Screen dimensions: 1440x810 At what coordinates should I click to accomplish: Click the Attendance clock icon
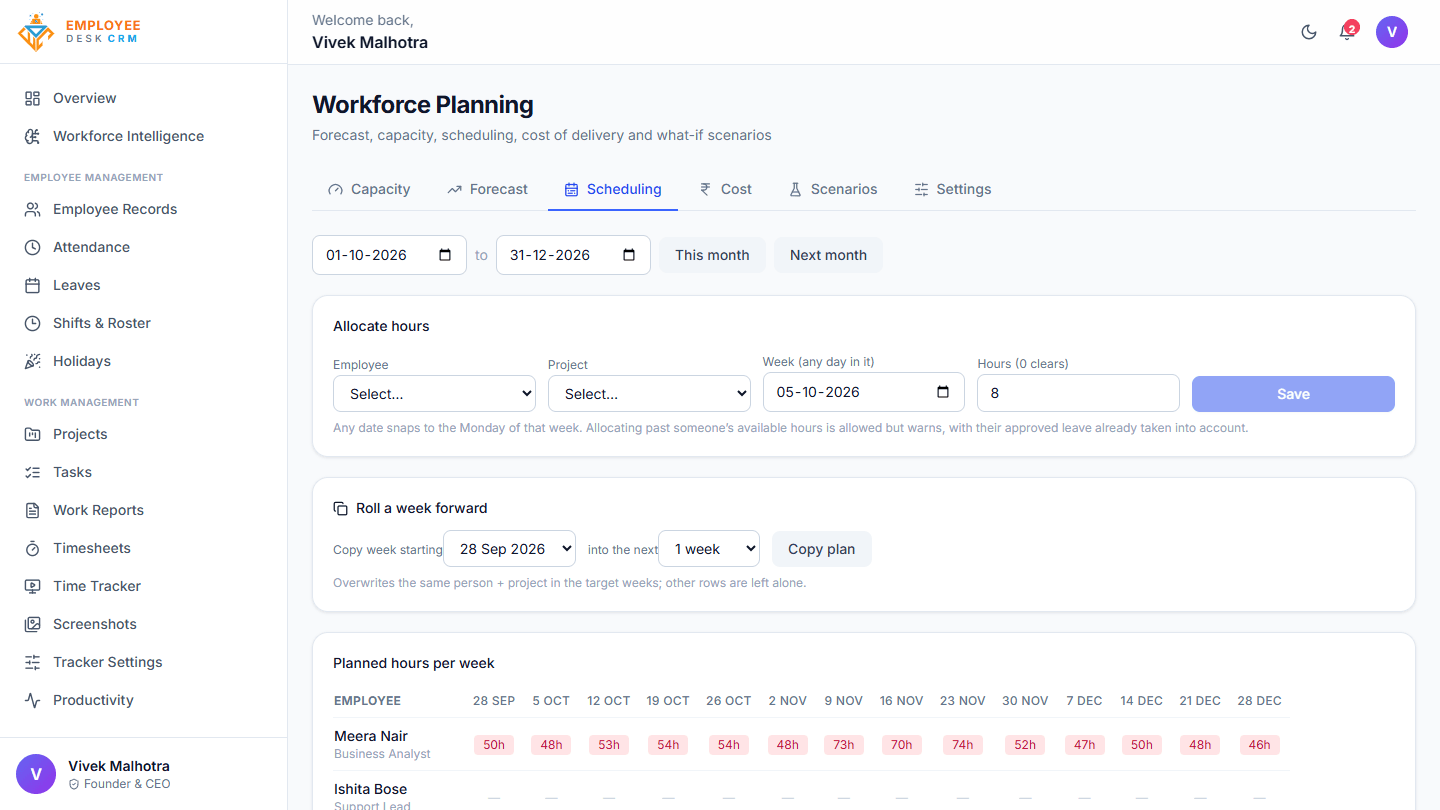click(33, 247)
